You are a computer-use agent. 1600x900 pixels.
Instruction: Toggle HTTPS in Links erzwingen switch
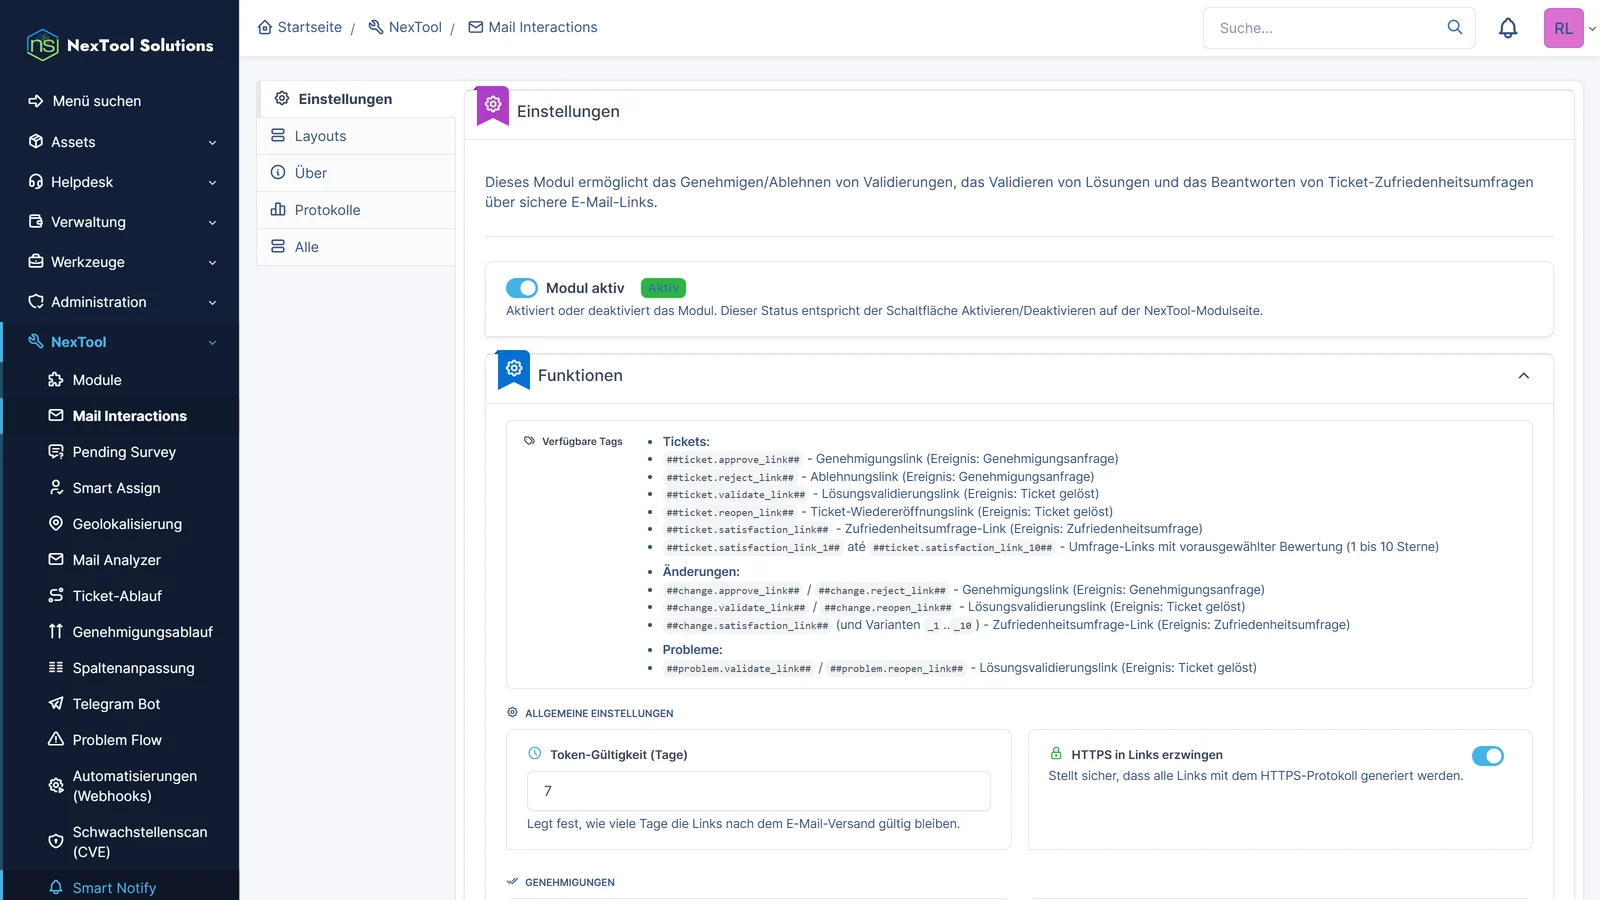click(1488, 756)
